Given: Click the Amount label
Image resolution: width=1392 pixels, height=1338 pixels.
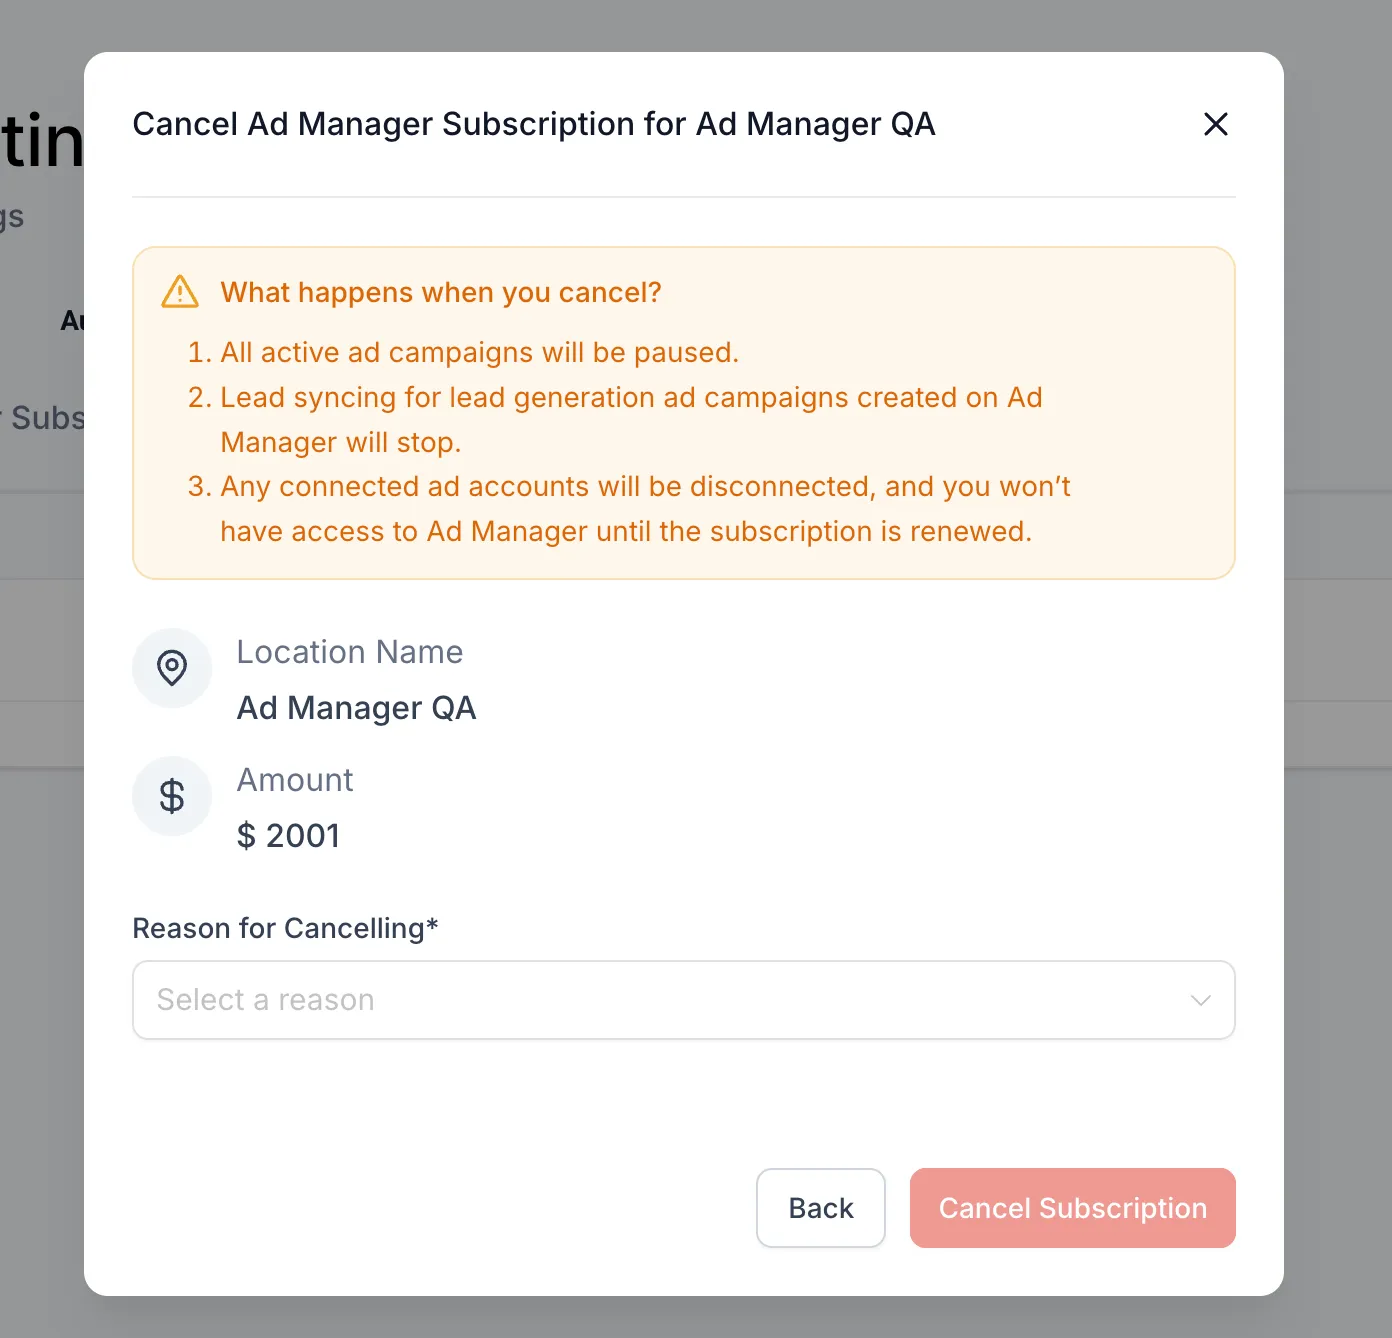Looking at the screenshot, I should coord(295,780).
